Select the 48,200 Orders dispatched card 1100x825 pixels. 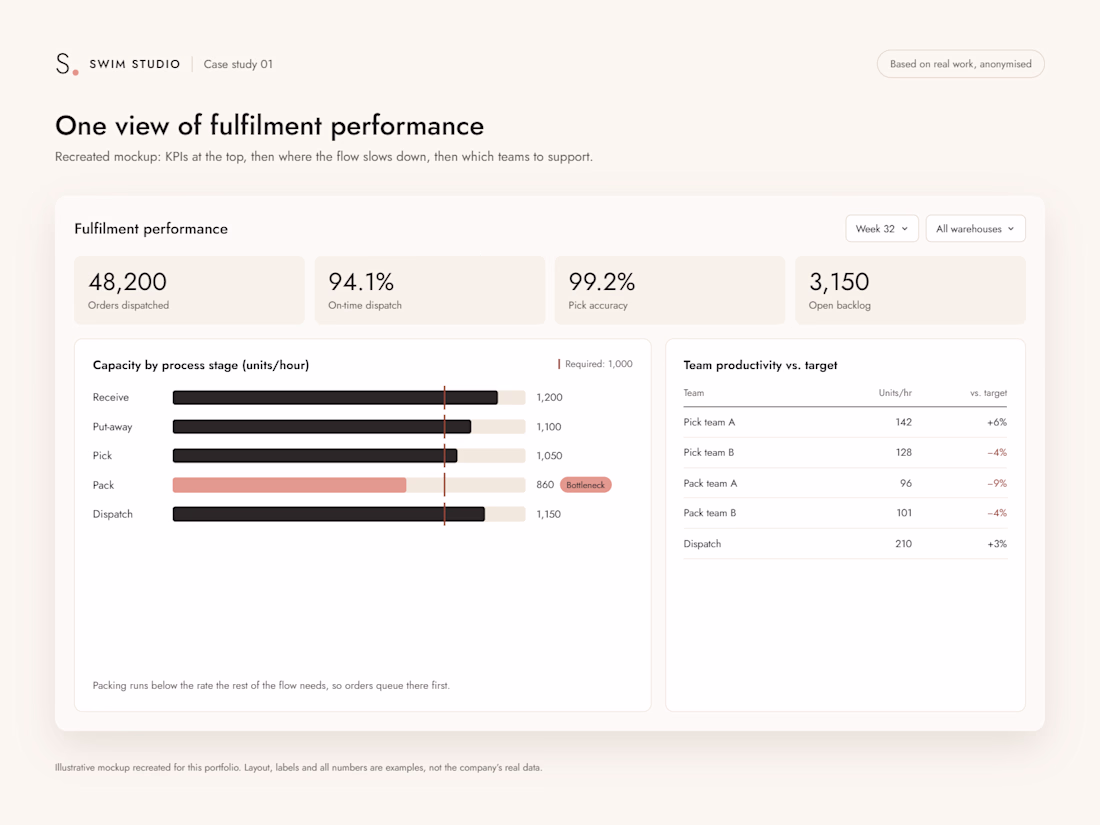[x=189, y=290]
